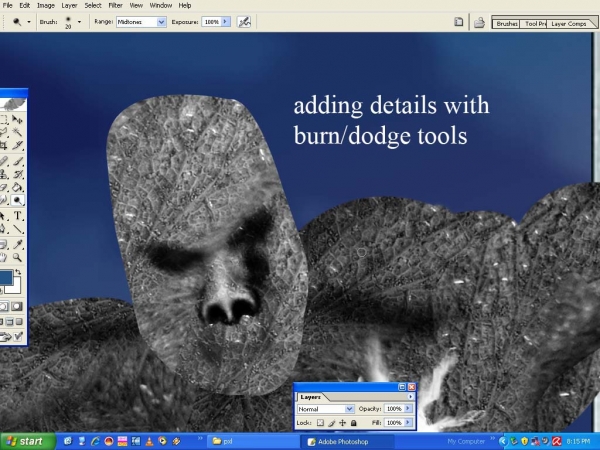Open the View menu
Viewport: 600px width, 450px height.
pos(136,5)
